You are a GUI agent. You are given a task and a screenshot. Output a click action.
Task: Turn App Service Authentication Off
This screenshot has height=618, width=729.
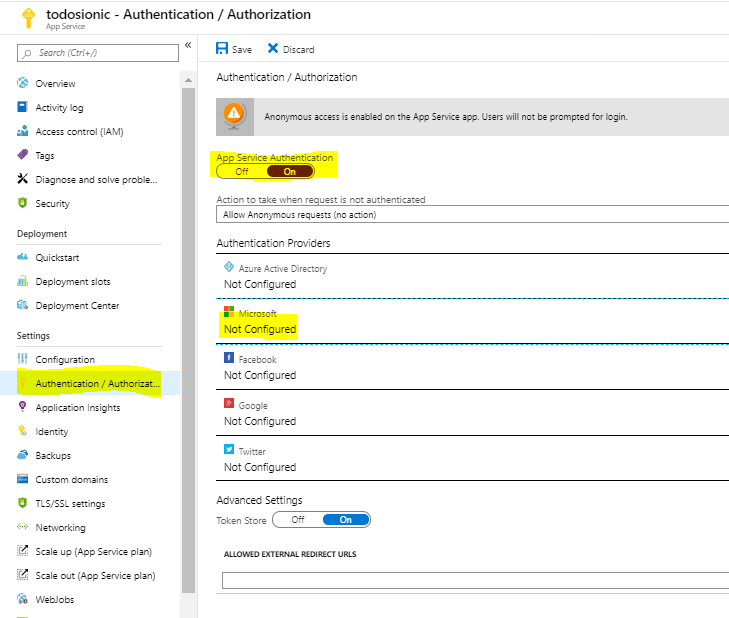[242, 172]
